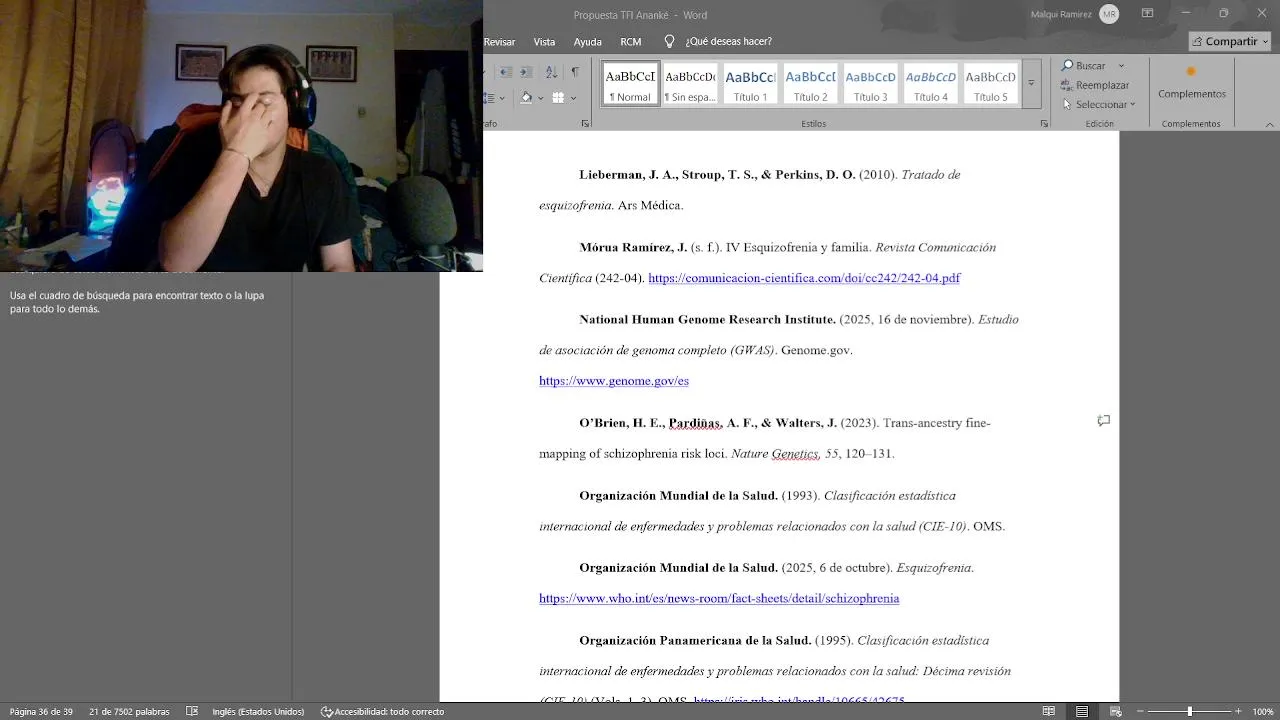The image size is (1280, 720).
Task: Open 100% zoom level dialog
Action: (1263, 712)
